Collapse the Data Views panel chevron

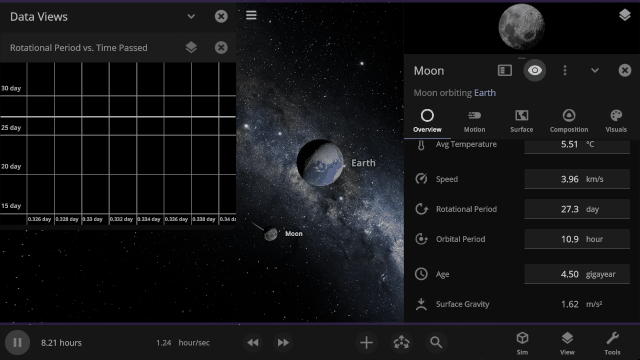pos(191,16)
